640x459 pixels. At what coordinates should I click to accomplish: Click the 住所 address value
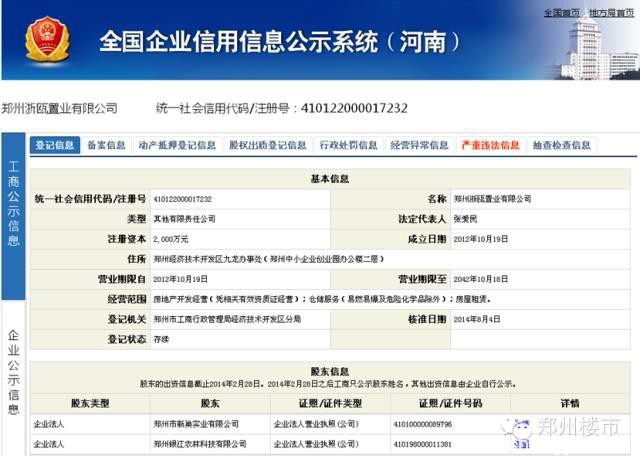coord(269,259)
